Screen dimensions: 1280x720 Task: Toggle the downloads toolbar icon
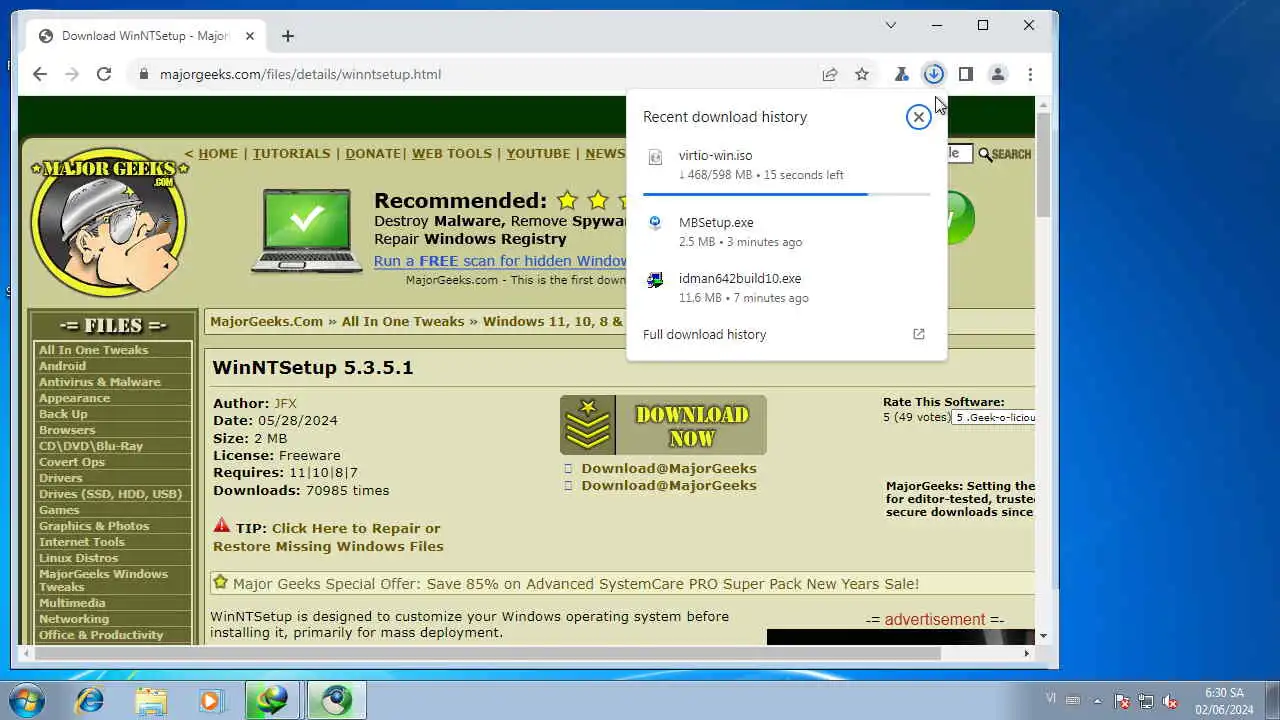pos(933,74)
